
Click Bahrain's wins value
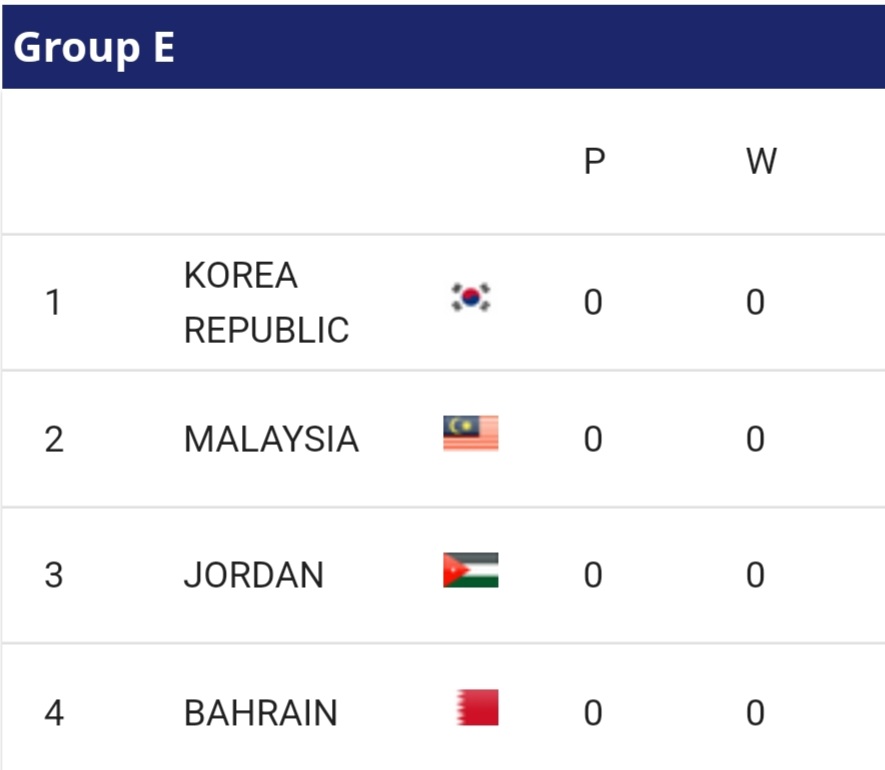pyautogui.click(x=756, y=713)
